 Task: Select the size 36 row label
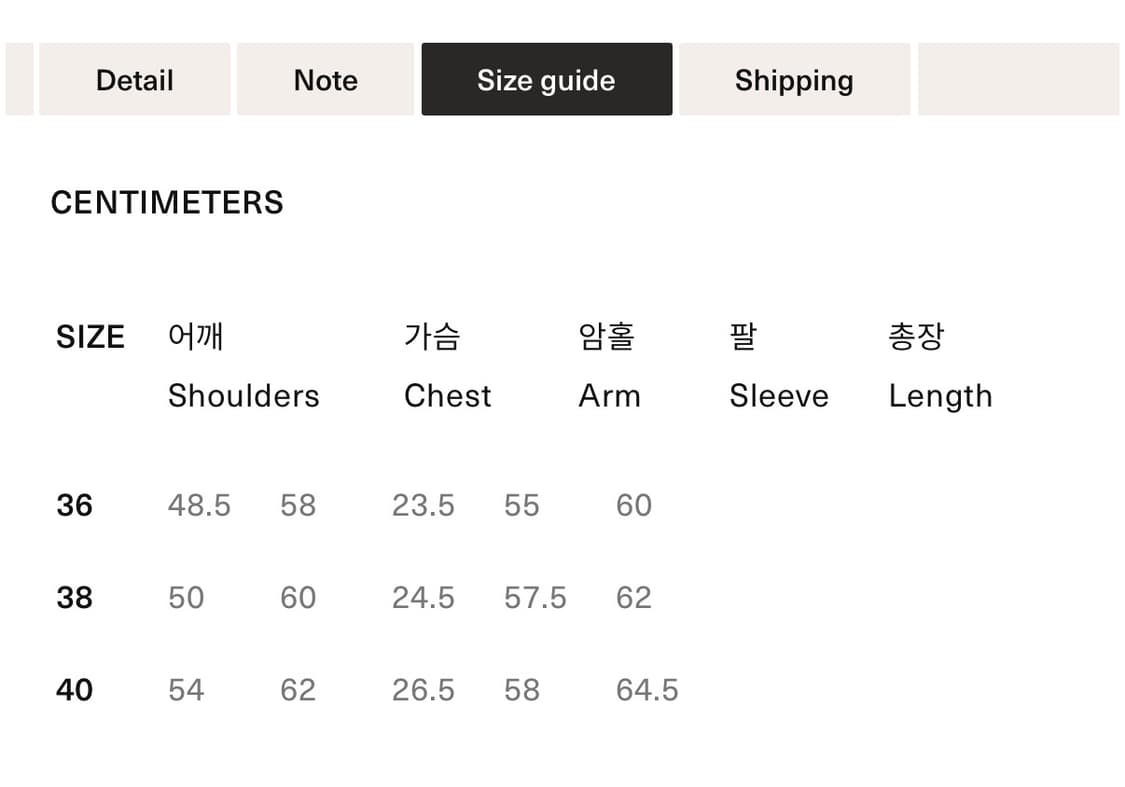[x=75, y=505]
